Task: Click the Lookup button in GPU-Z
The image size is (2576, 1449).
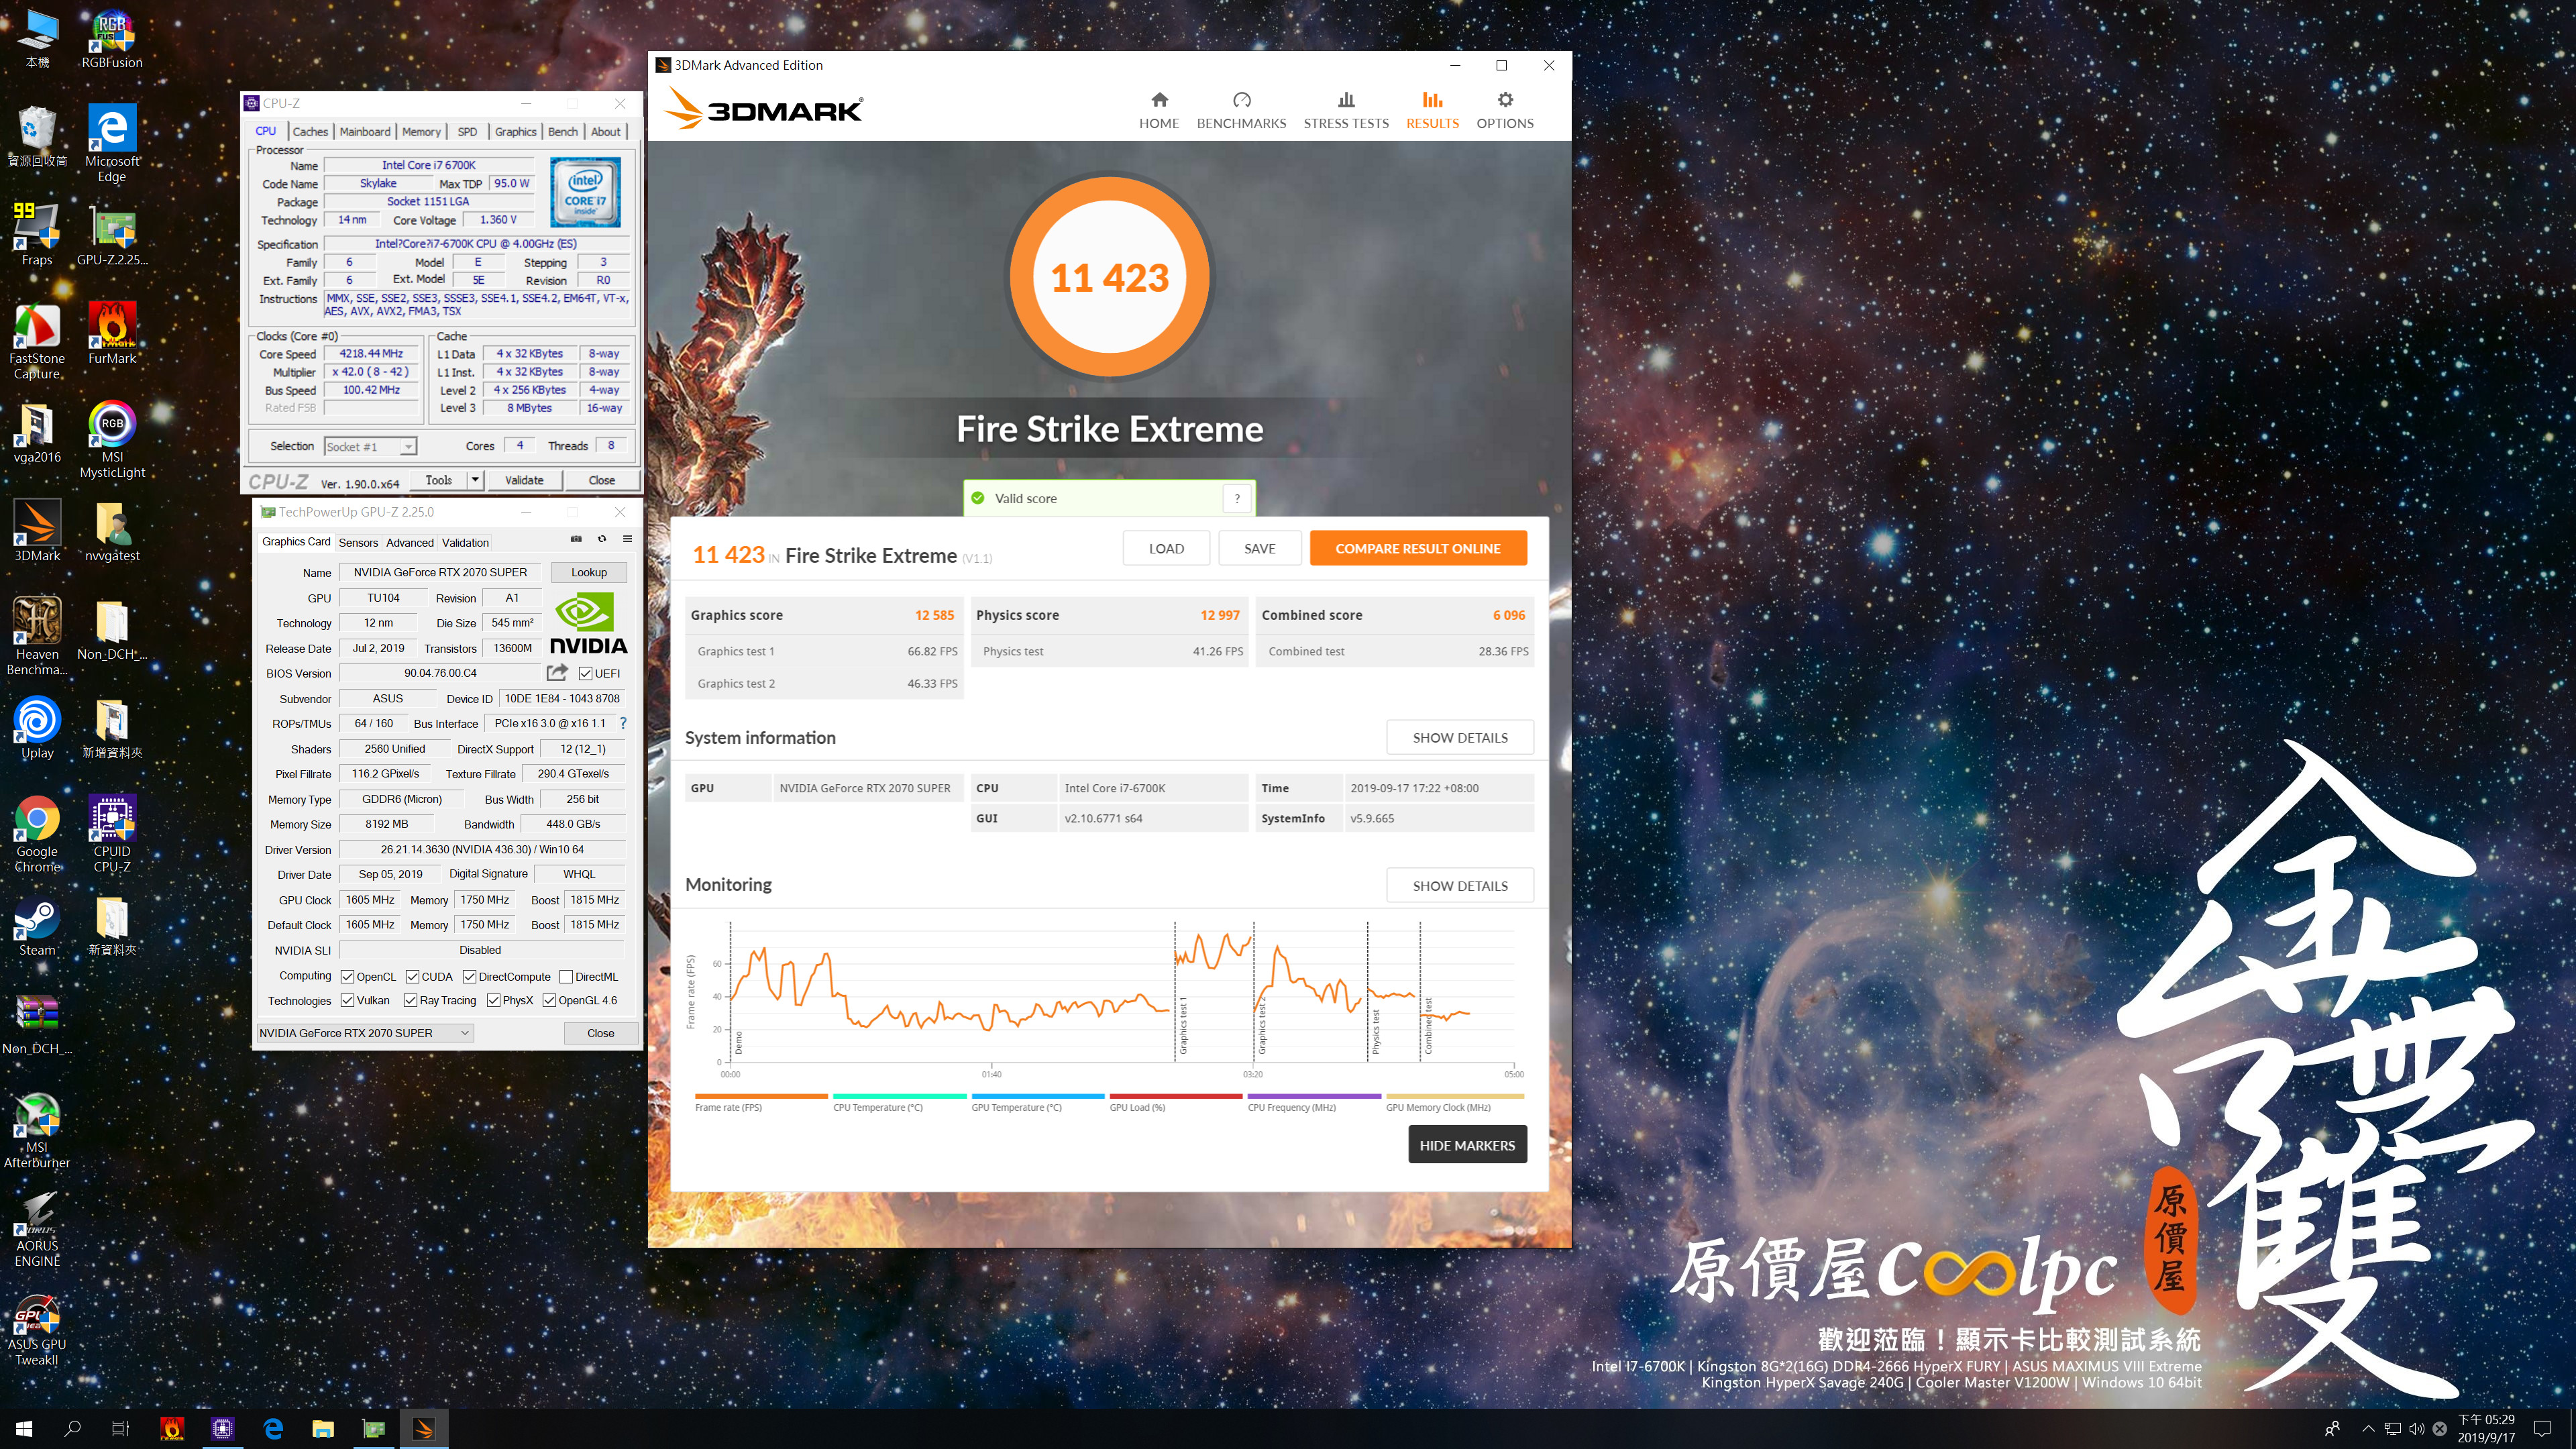Action: (x=589, y=572)
